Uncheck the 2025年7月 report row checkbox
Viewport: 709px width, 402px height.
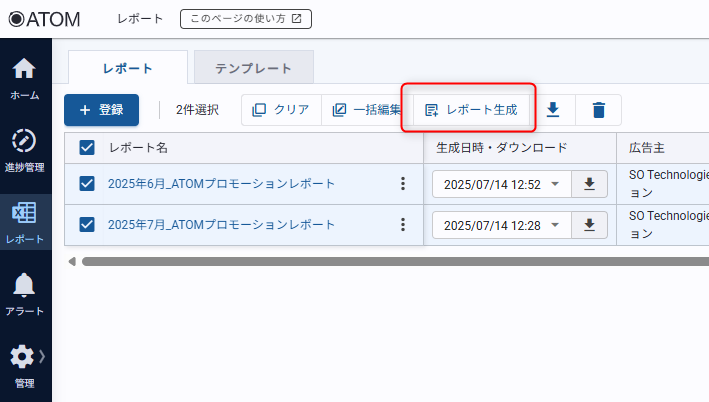click(87, 225)
